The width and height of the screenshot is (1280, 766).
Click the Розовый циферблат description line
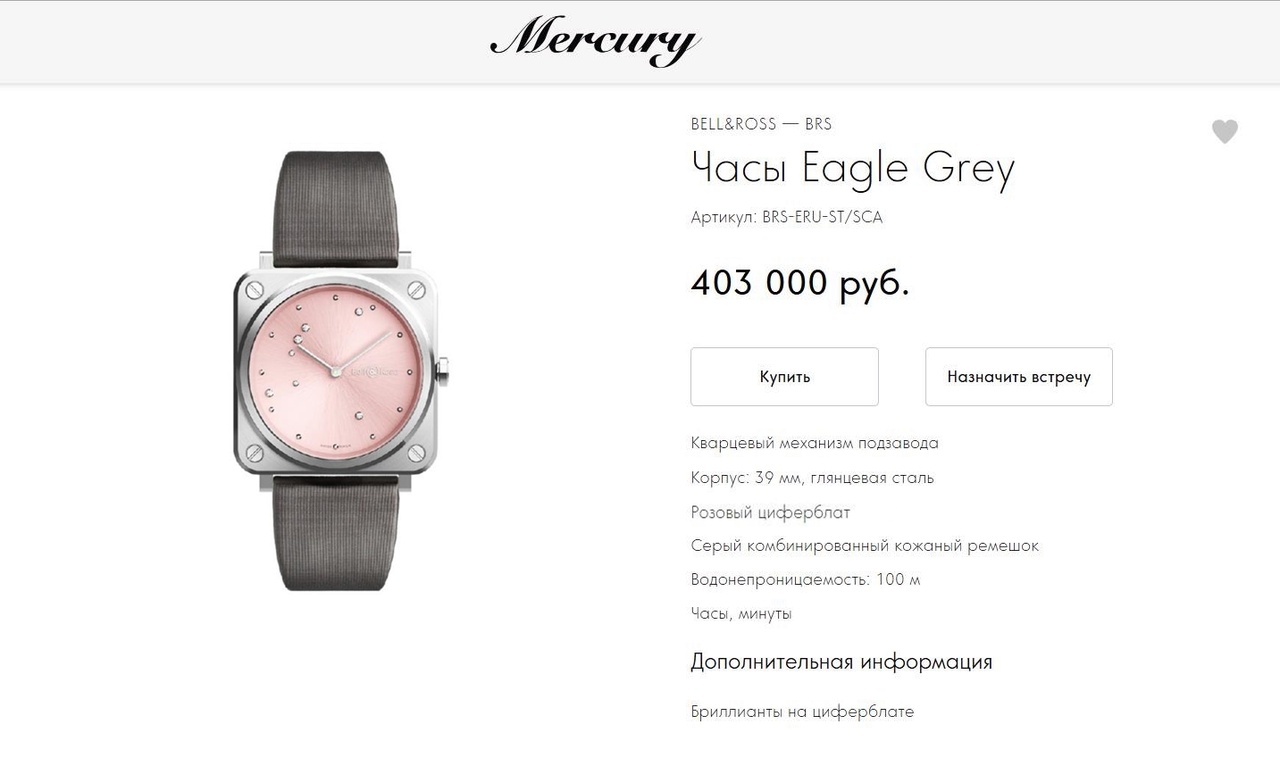click(x=771, y=512)
